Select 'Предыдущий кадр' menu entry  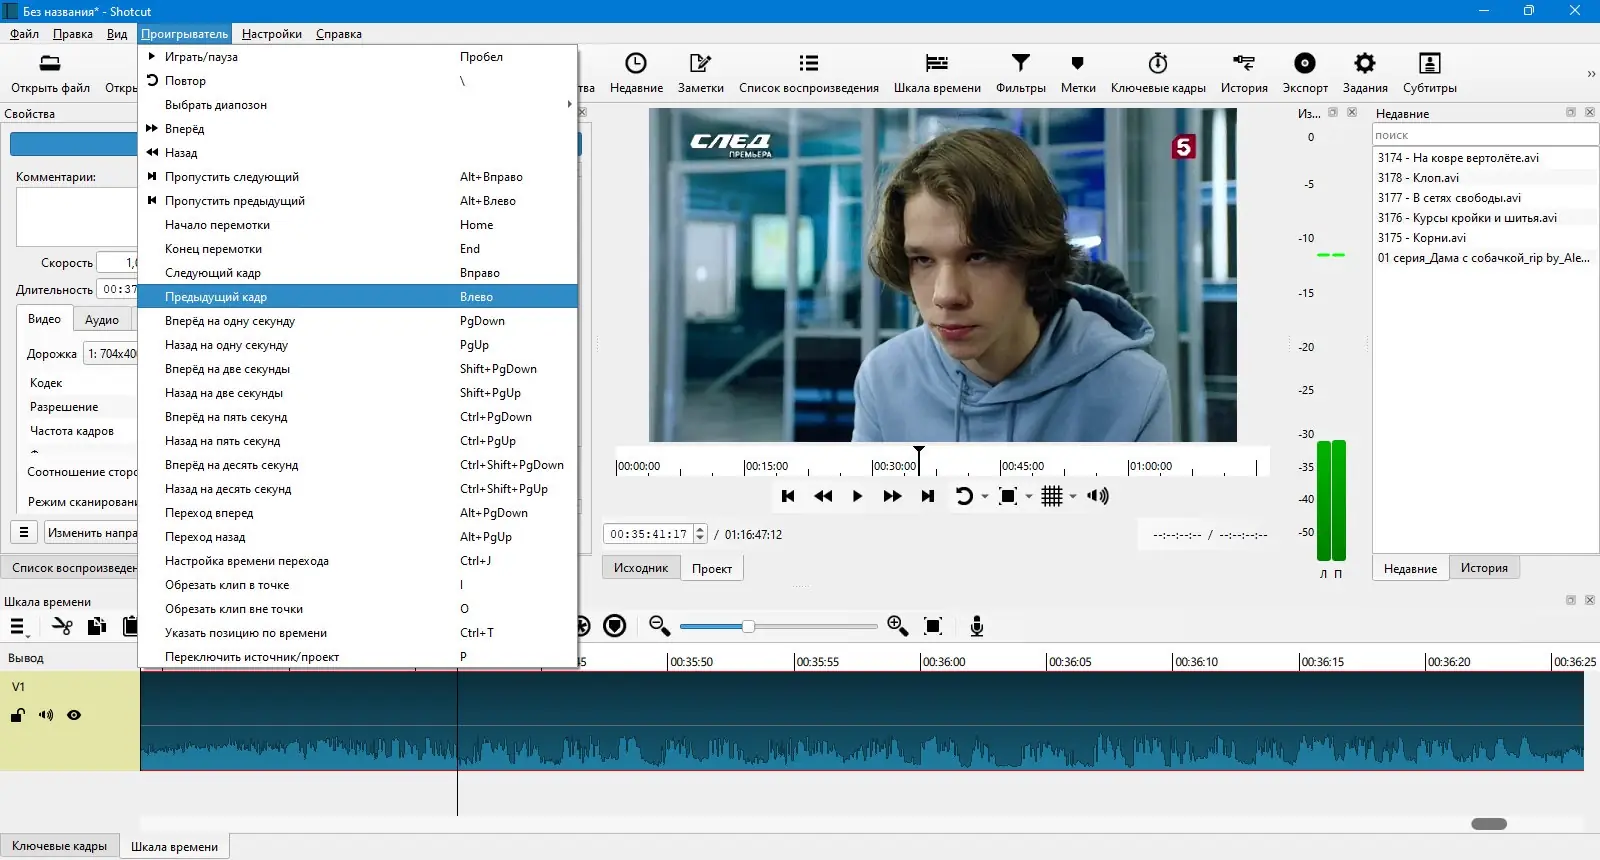tap(357, 297)
